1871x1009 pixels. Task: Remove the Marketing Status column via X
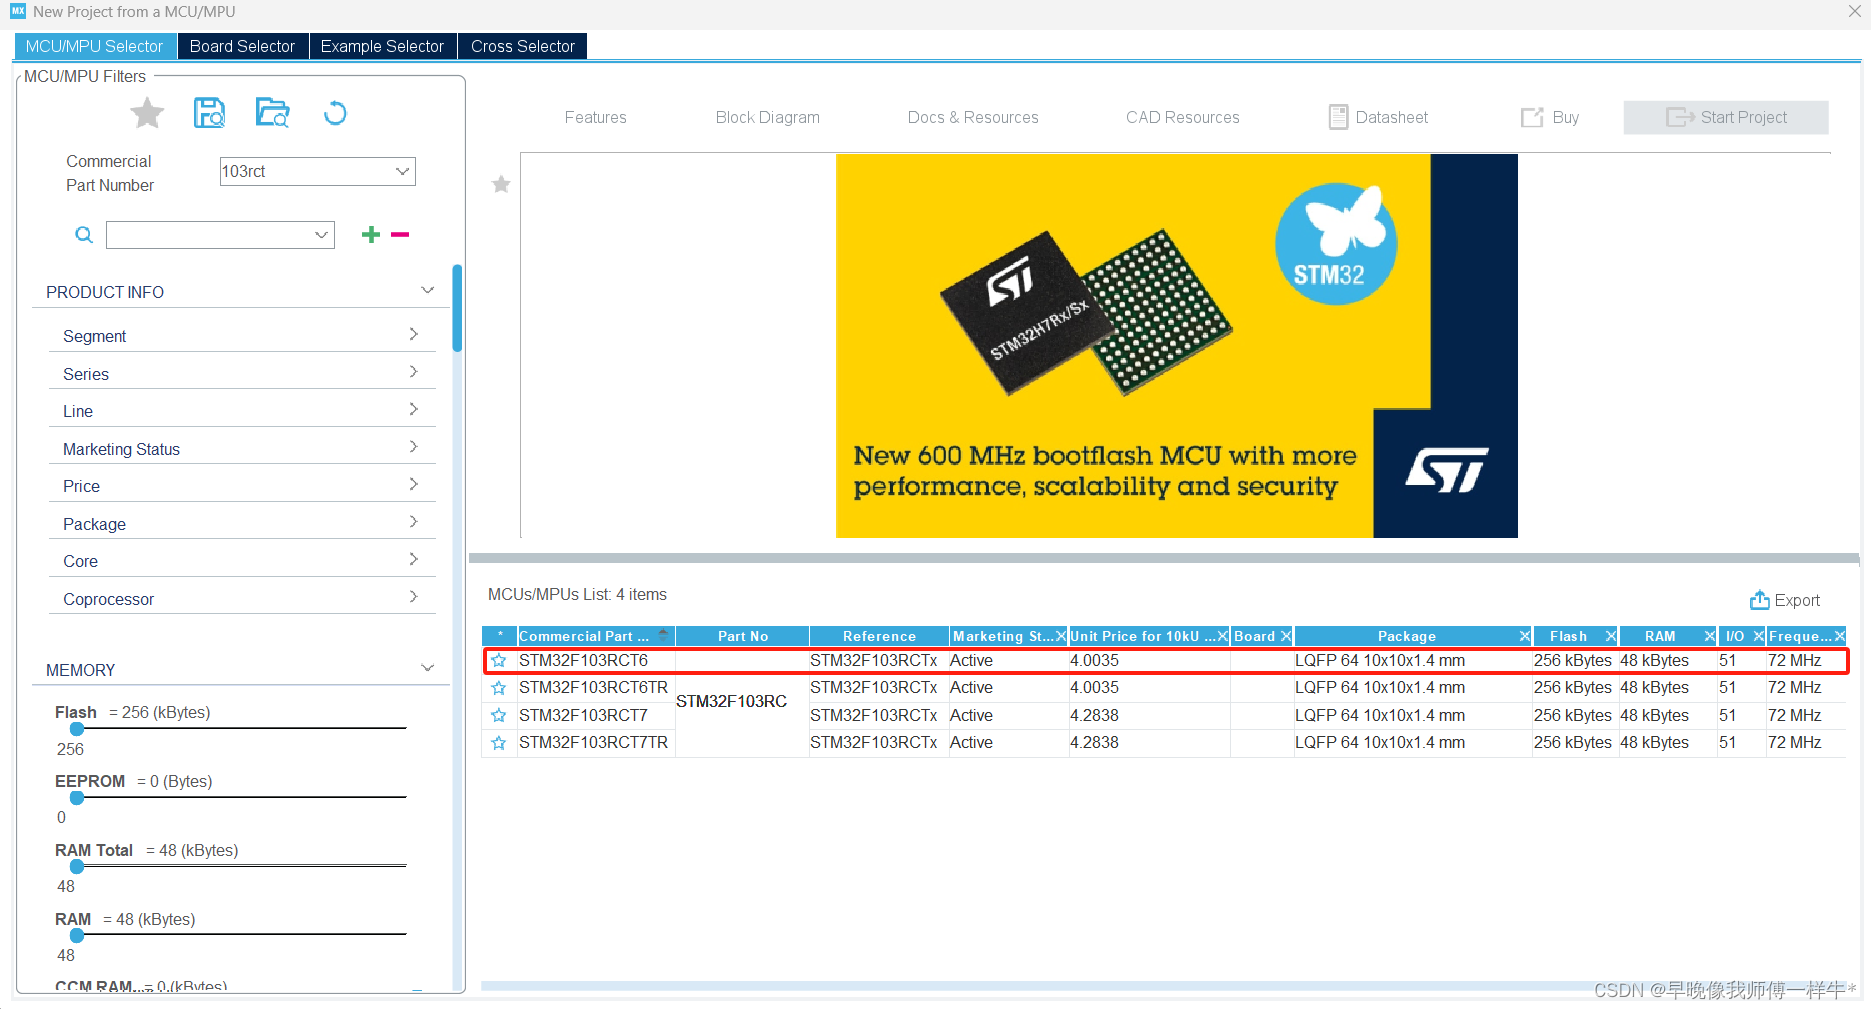(x=1061, y=636)
